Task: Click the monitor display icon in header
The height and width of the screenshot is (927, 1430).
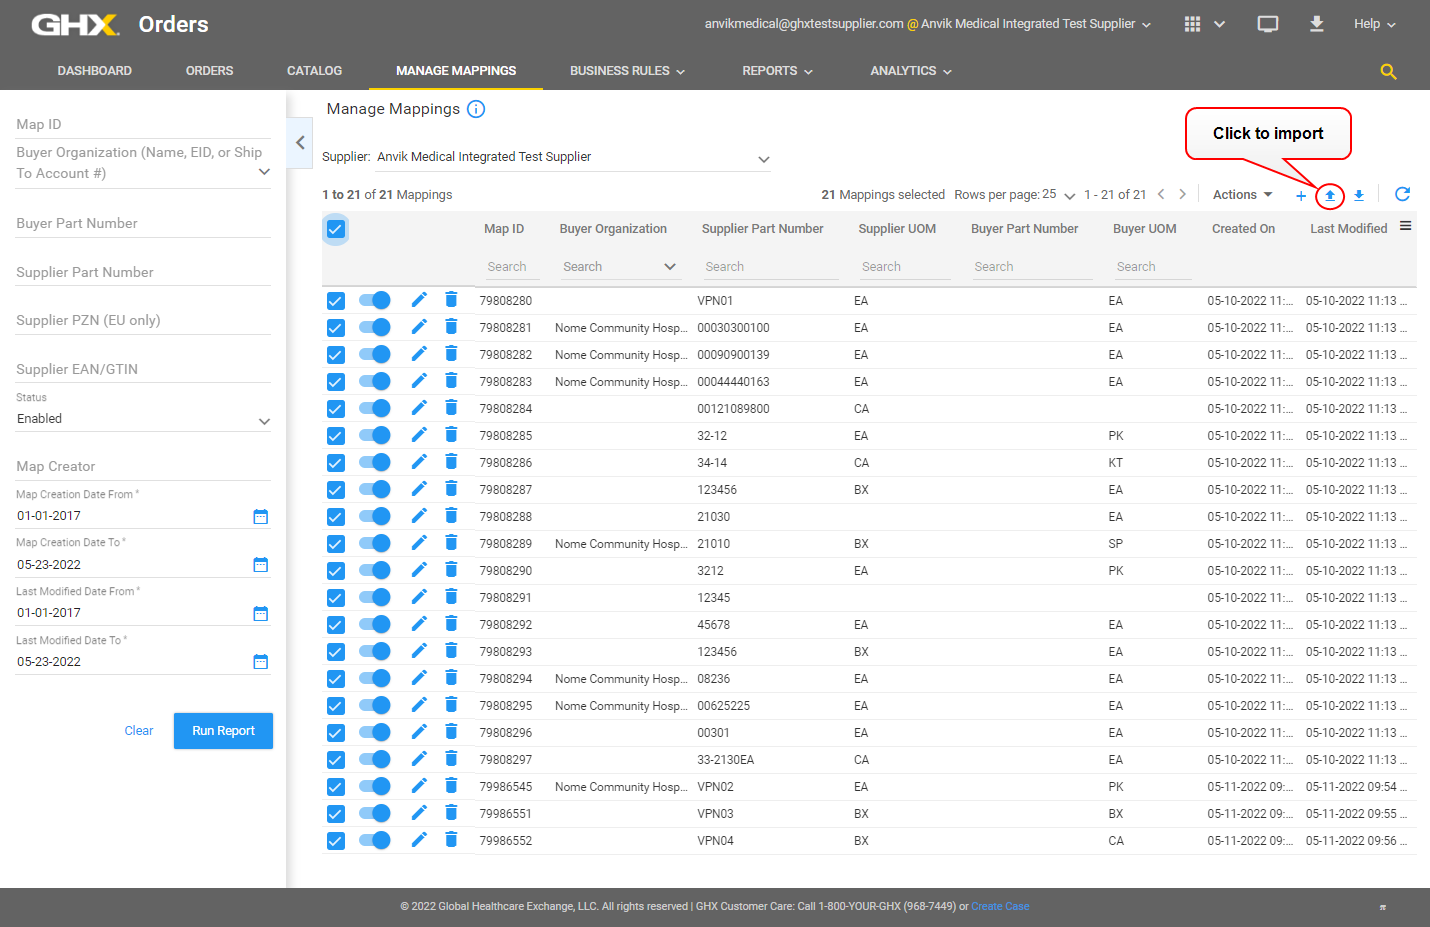Action: (1268, 24)
